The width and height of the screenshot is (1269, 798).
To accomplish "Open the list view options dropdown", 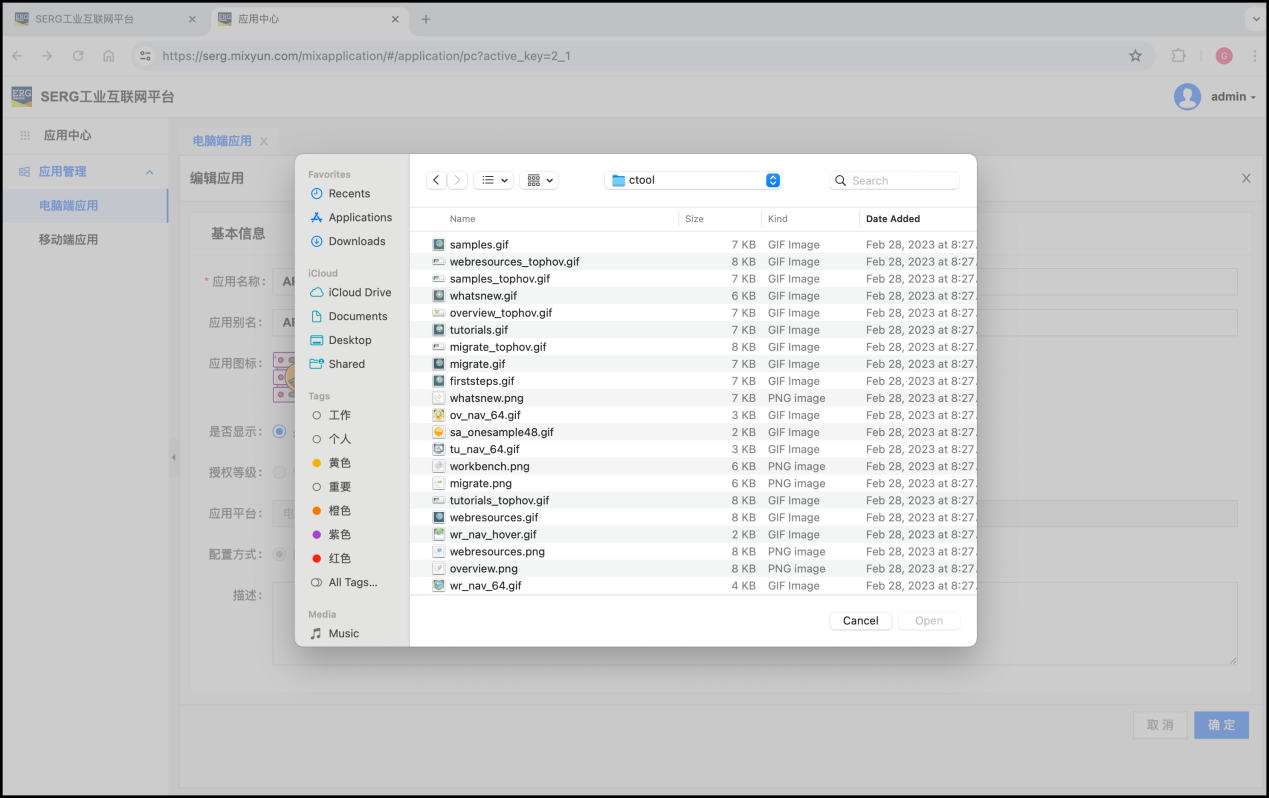I will (x=492, y=180).
